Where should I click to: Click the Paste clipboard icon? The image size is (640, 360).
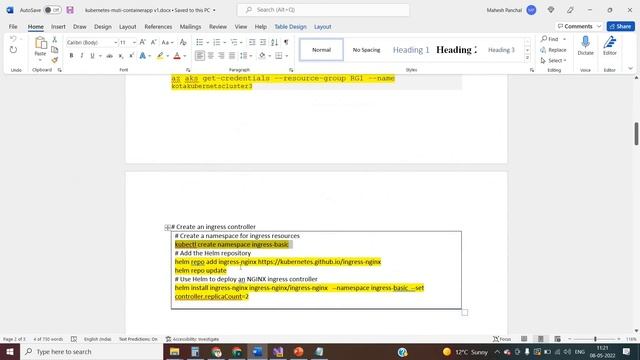click(40, 43)
